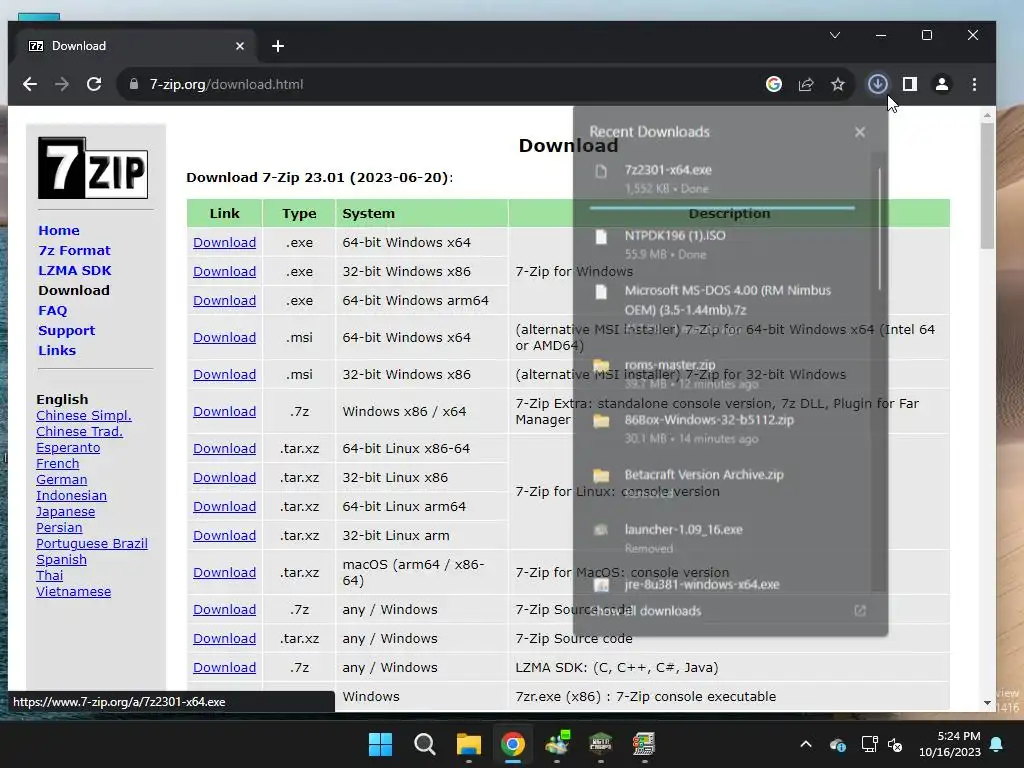Open the 7z Format page
This screenshot has height=768, width=1024.
click(x=74, y=250)
